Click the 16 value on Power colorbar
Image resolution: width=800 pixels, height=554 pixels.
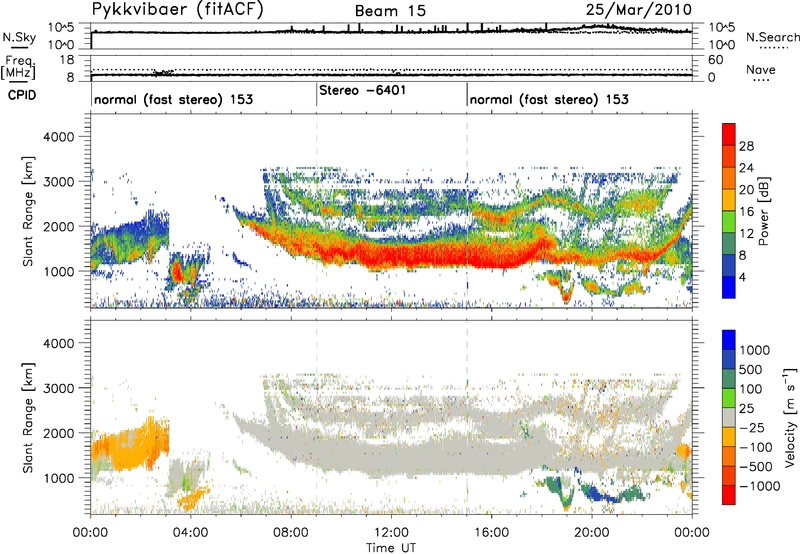click(746, 212)
